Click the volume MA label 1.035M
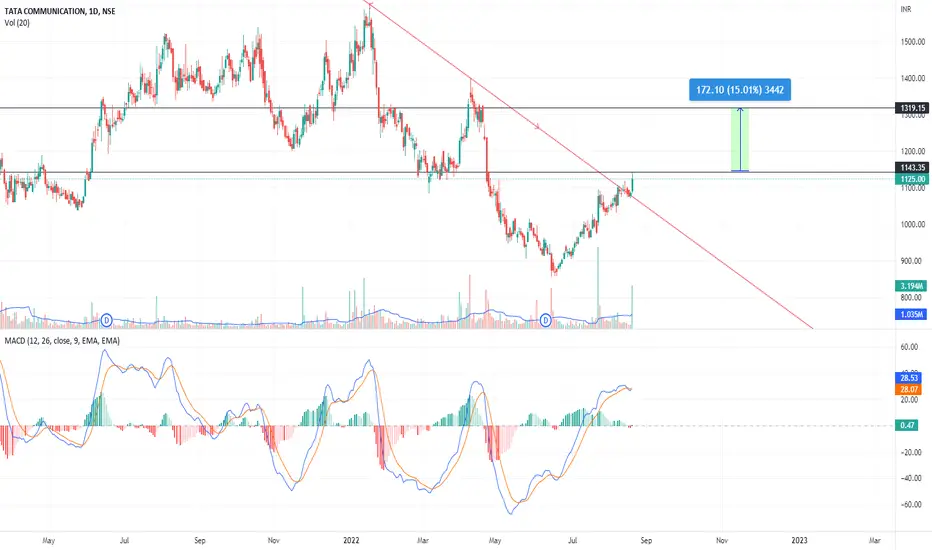 point(911,314)
